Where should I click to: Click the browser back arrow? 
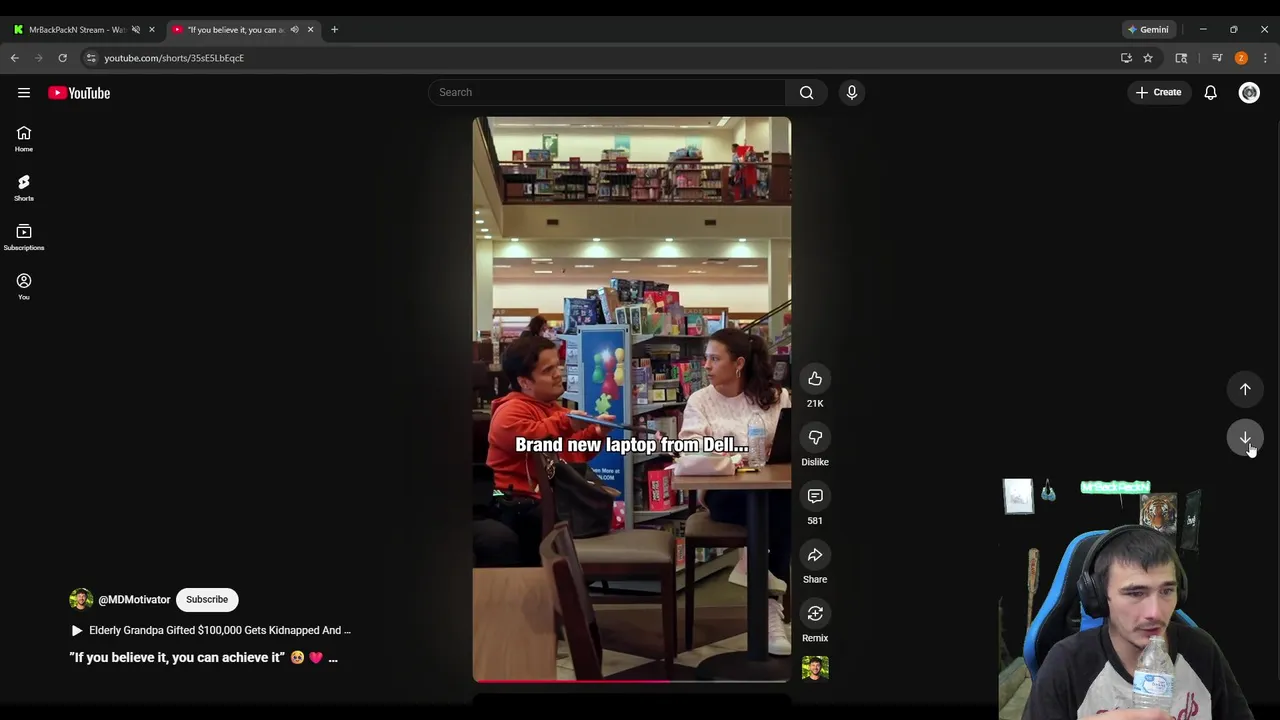[14, 58]
